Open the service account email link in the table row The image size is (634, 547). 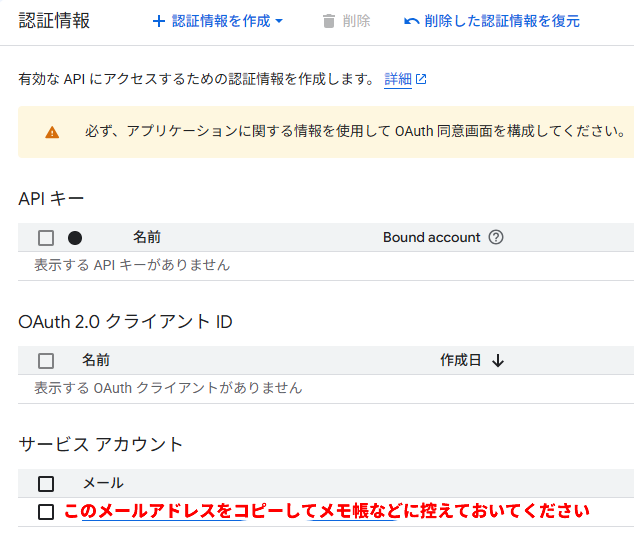[x=327, y=511]
